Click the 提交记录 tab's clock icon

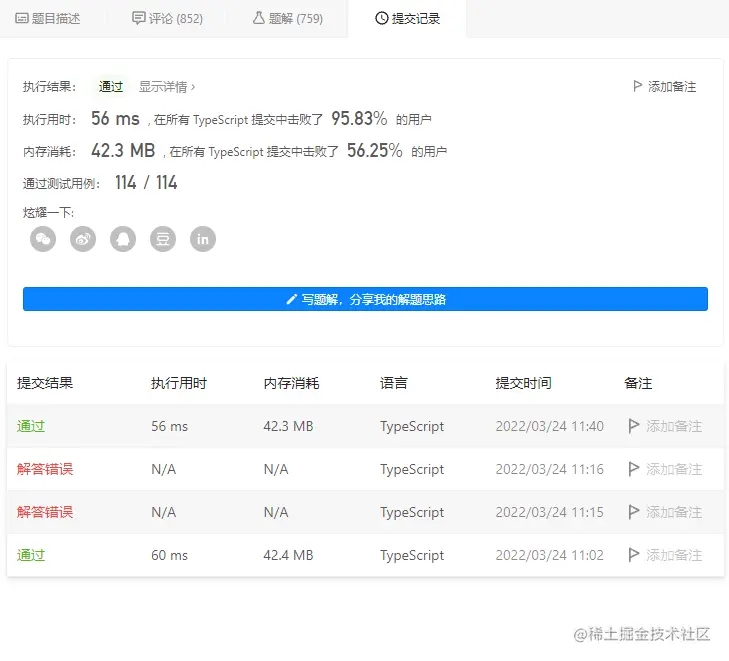(x=382, y=19)
